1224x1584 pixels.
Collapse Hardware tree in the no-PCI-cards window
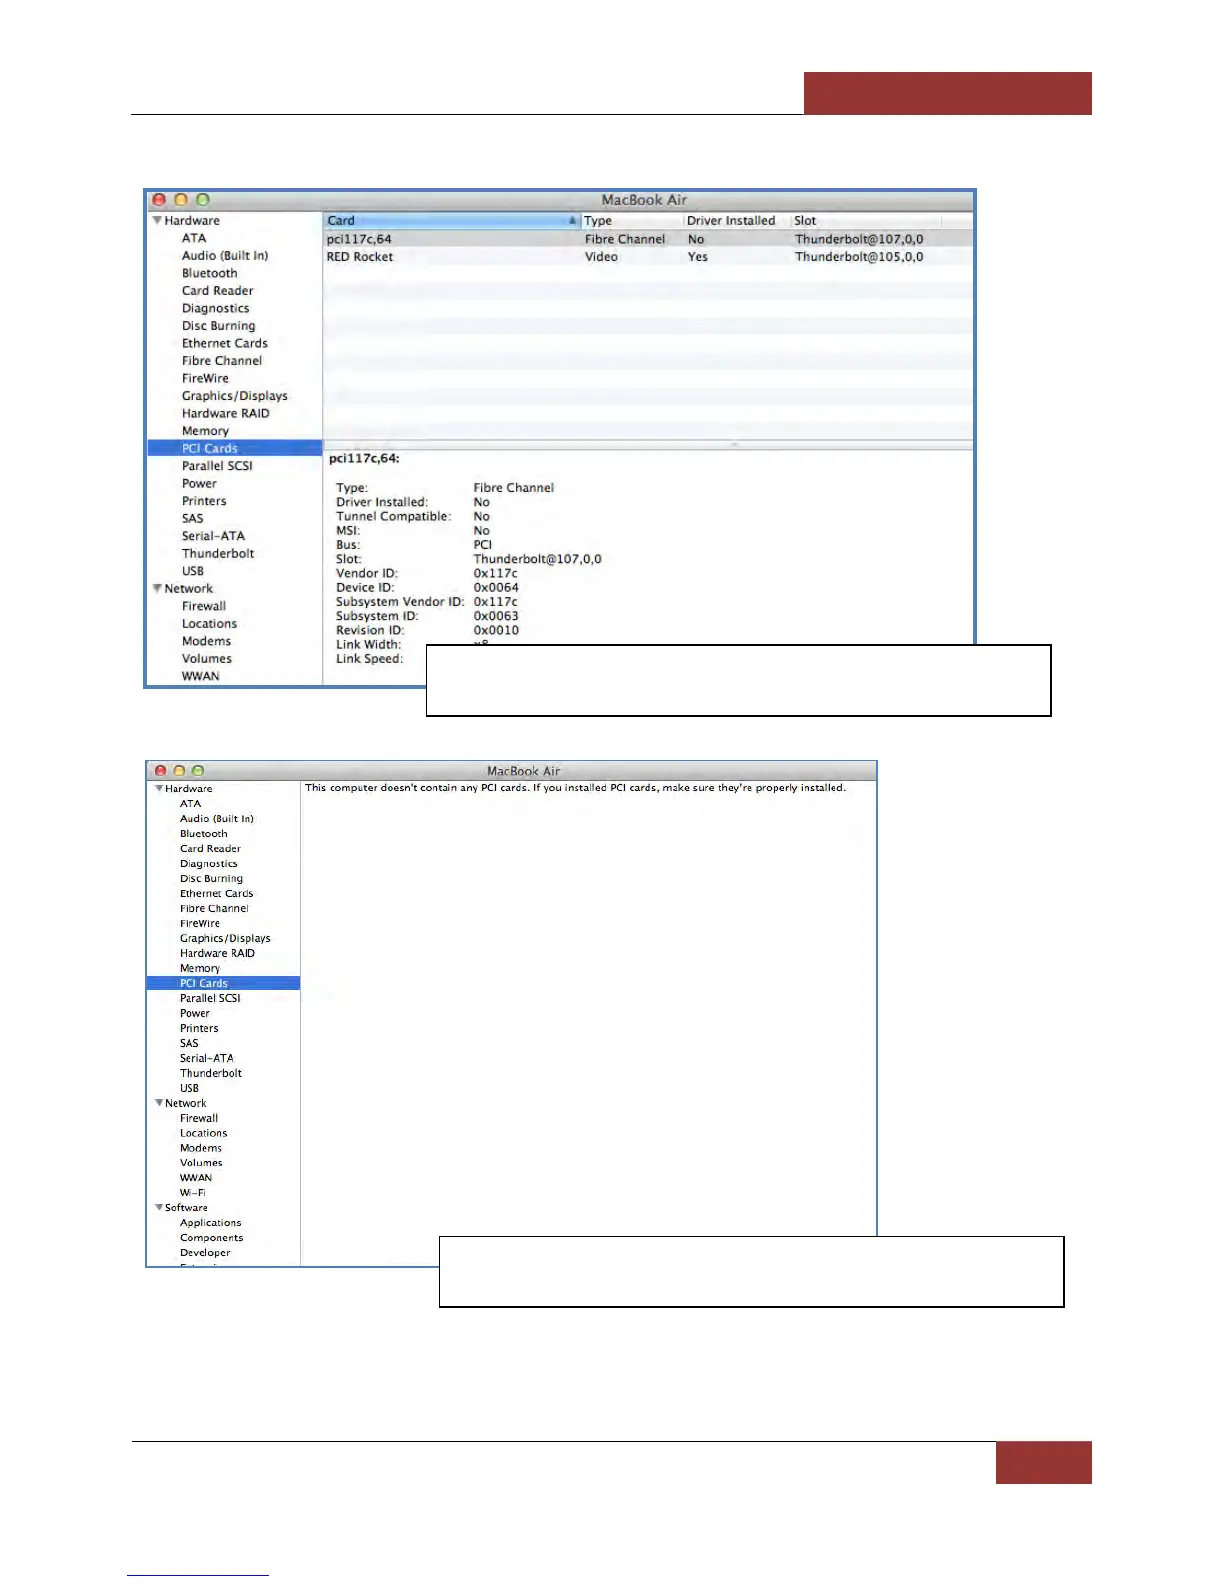click(159, 789)
